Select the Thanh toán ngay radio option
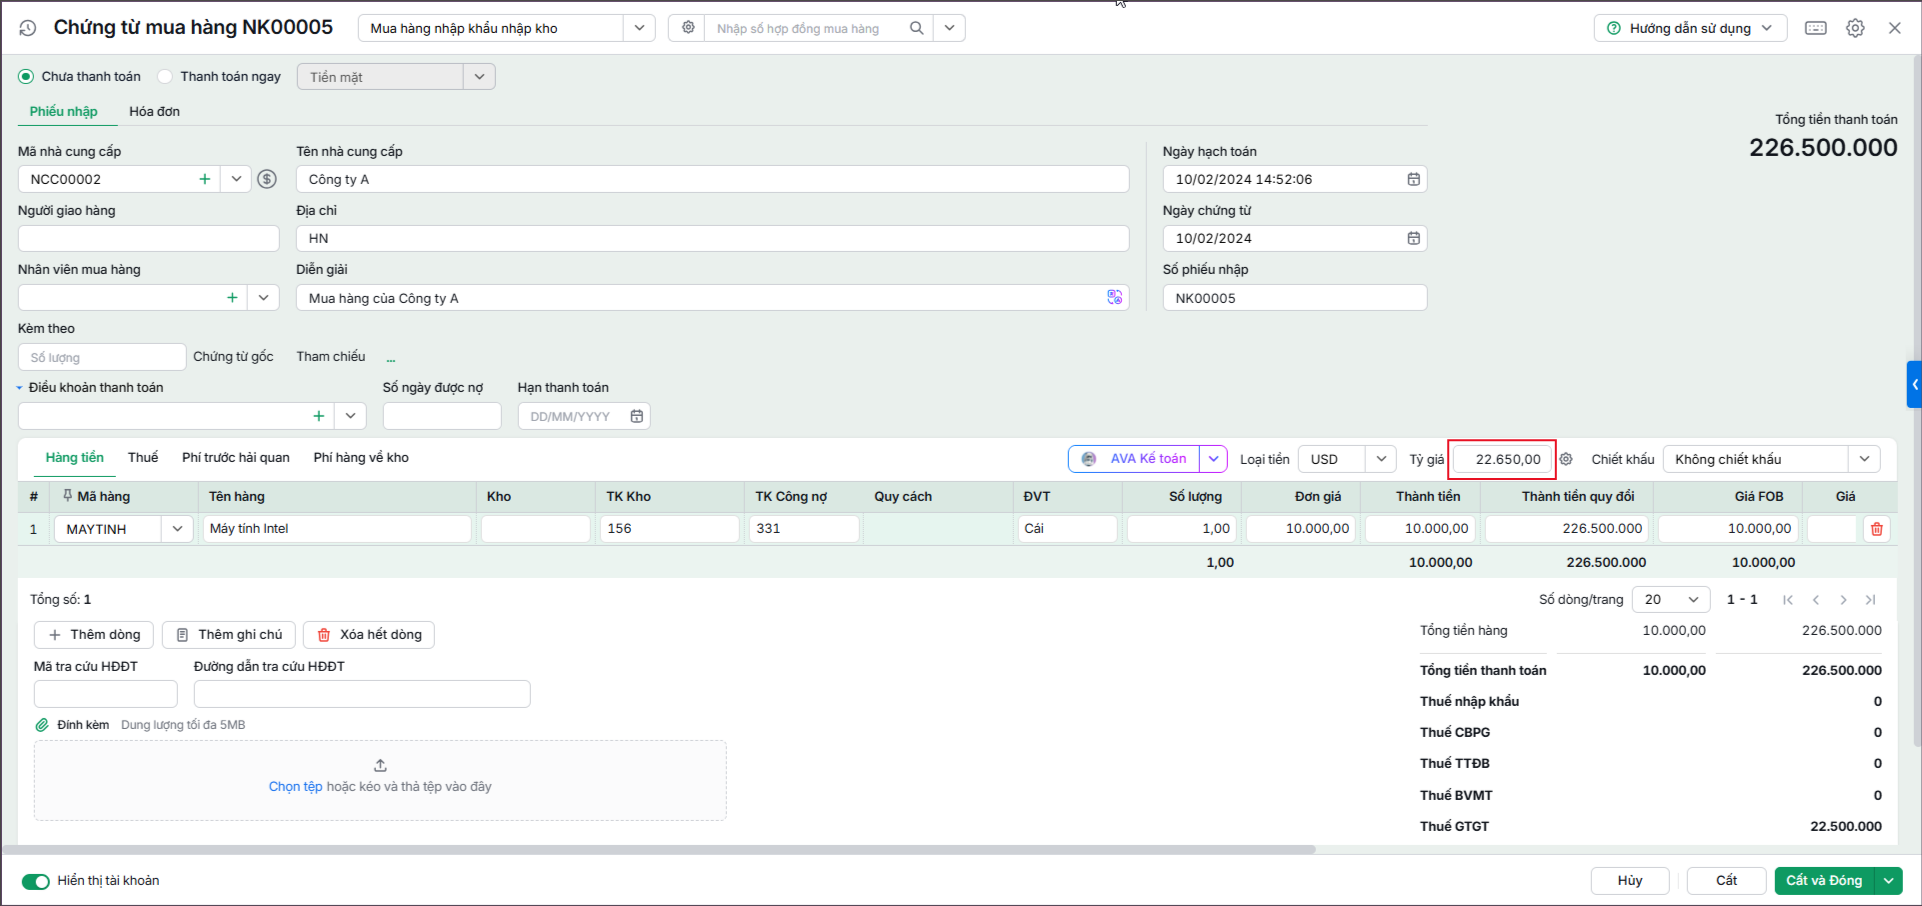 click(x=165, y=76)
